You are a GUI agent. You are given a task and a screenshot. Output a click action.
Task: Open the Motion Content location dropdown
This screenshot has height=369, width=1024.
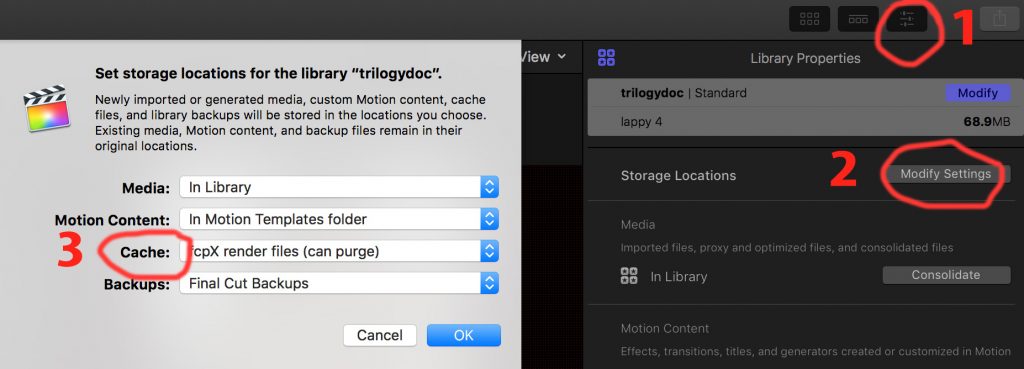pyautogui.click(x=340, y=219)
